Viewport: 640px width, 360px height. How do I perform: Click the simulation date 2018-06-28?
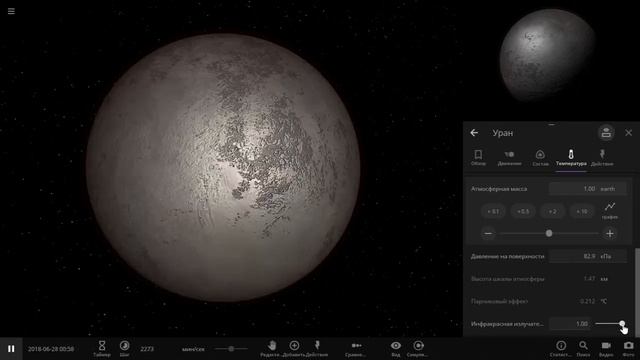point(51,349)
